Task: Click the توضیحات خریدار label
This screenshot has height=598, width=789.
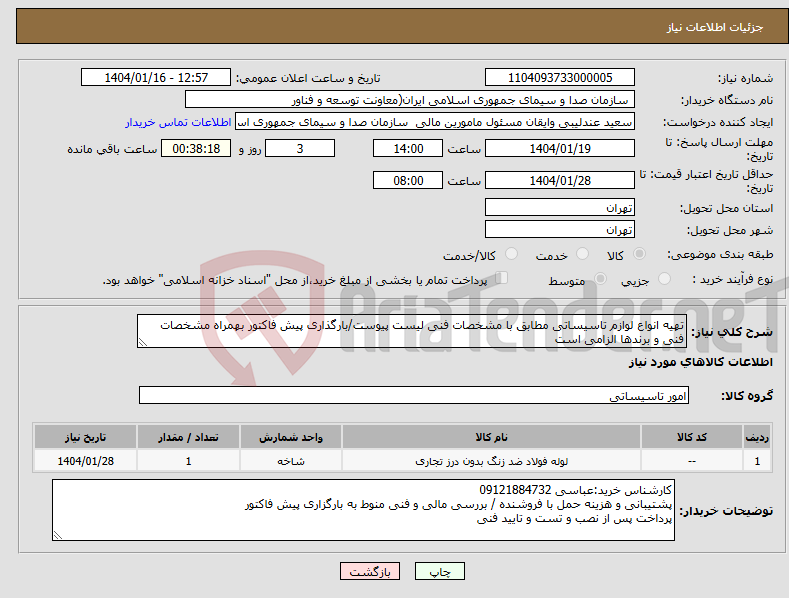Action: (x=726, y=511)
